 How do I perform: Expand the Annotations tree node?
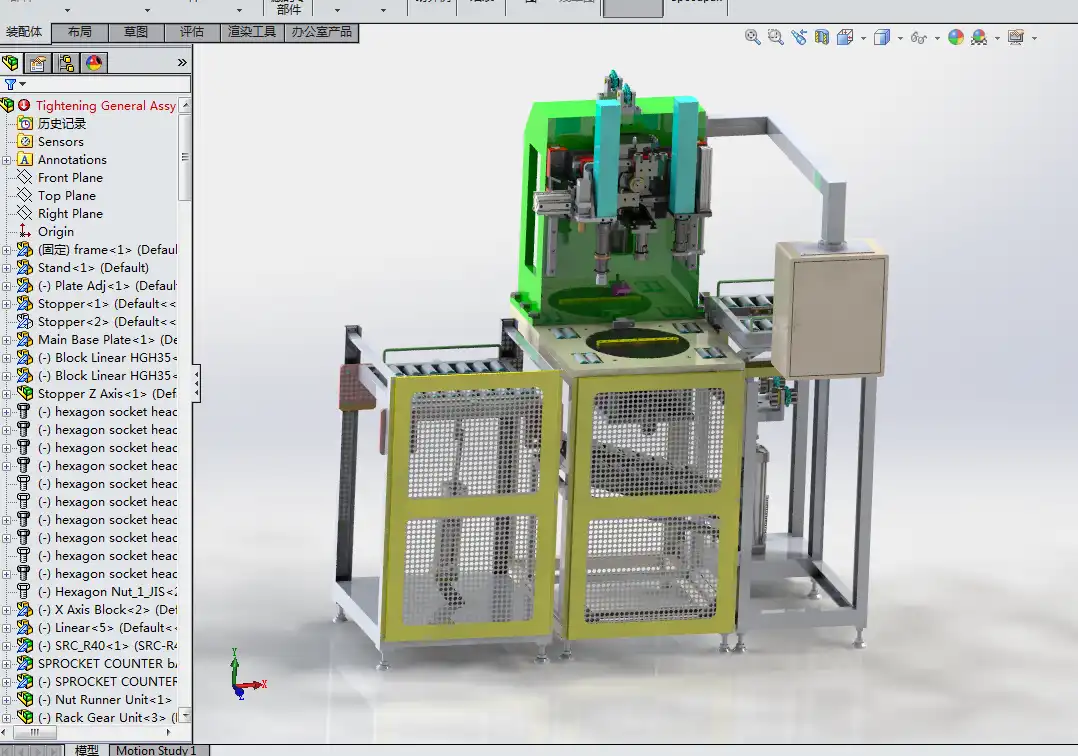pyautogui.click(x=6, y=160)
